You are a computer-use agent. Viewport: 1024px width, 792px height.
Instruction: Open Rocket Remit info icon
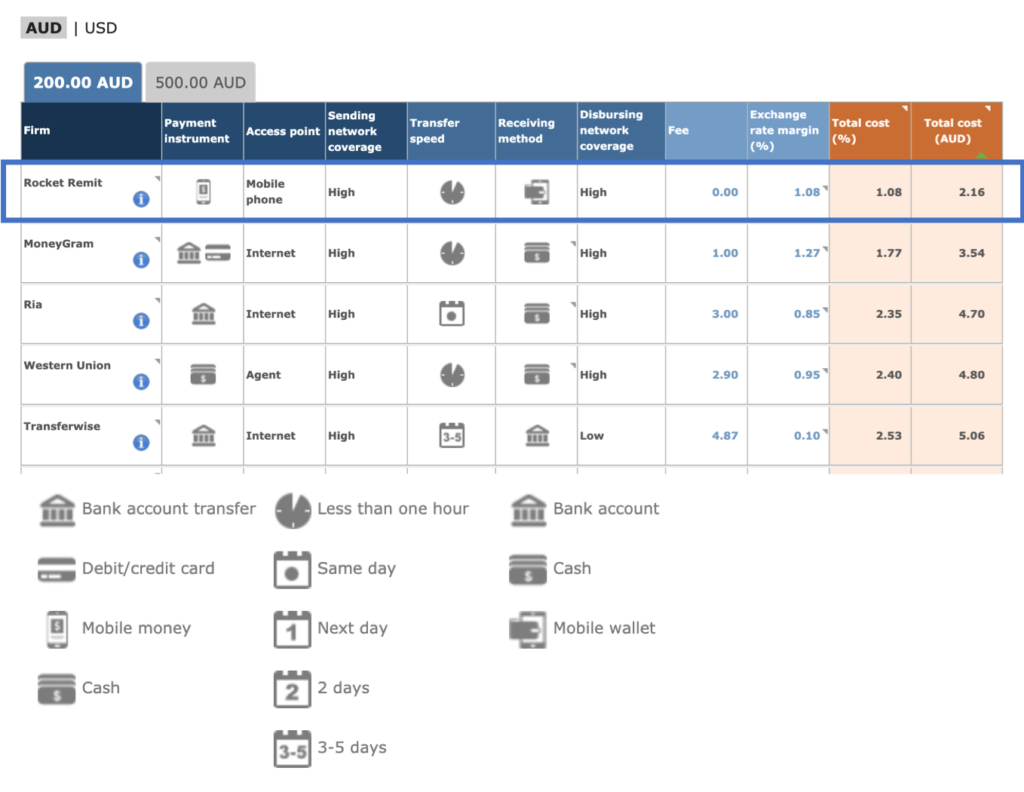tap(141, 199)
